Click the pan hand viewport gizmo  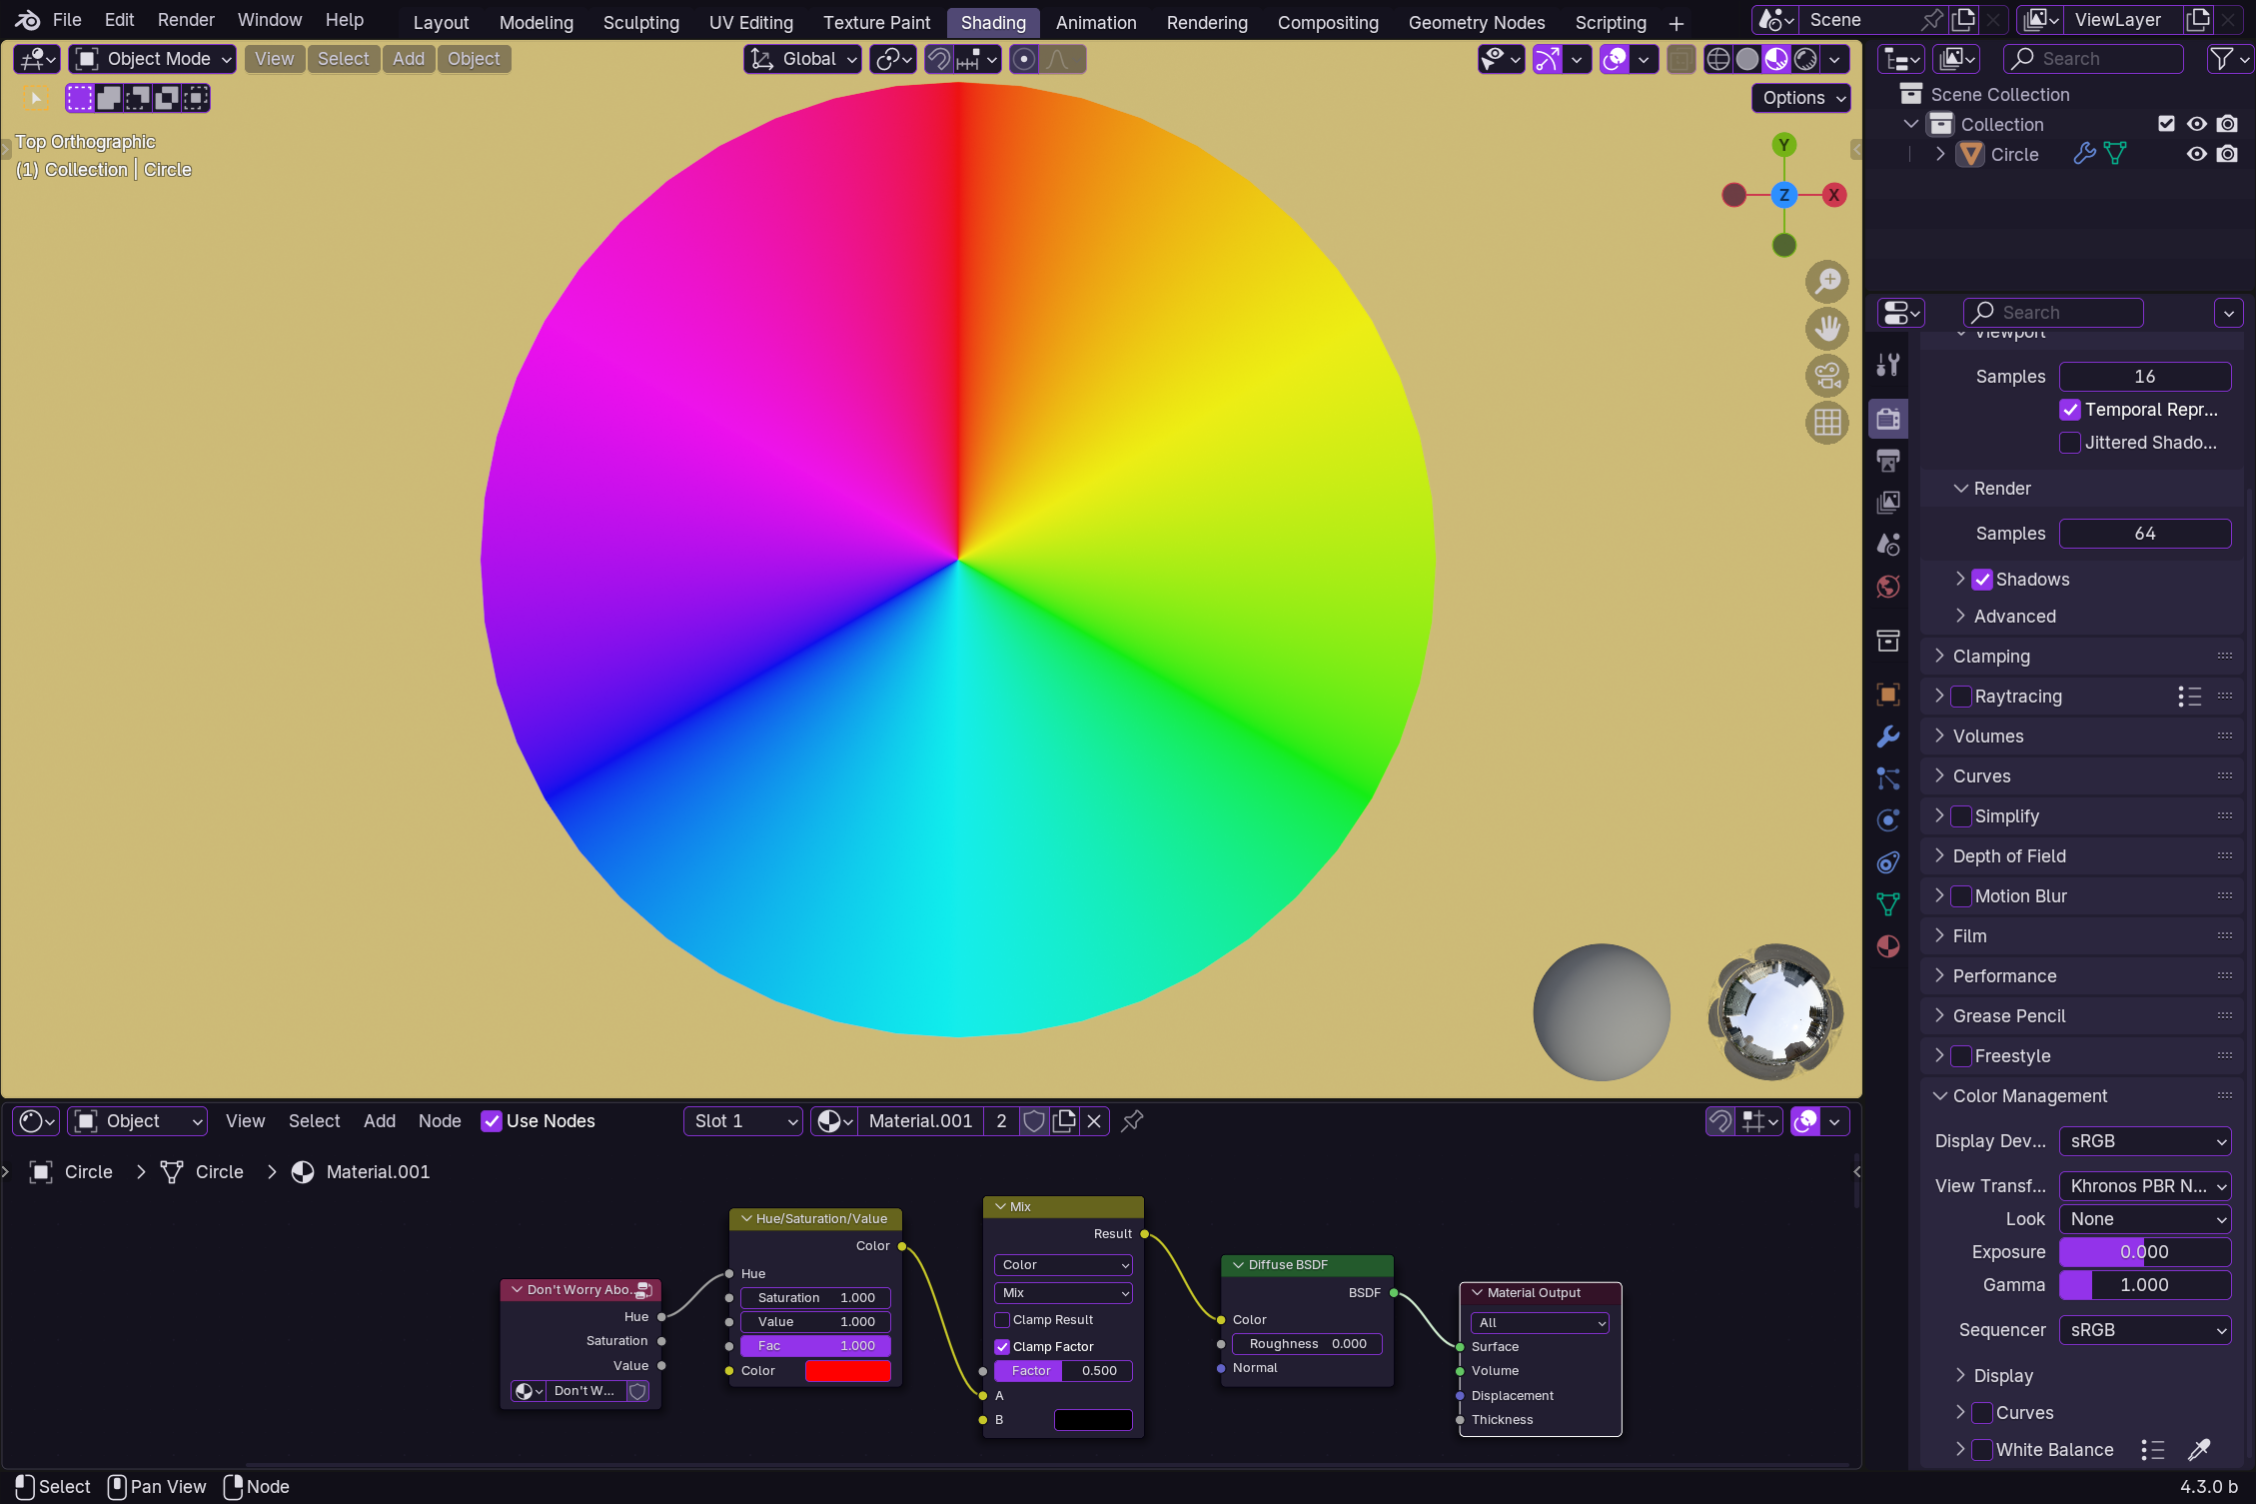coord(1827,329)
